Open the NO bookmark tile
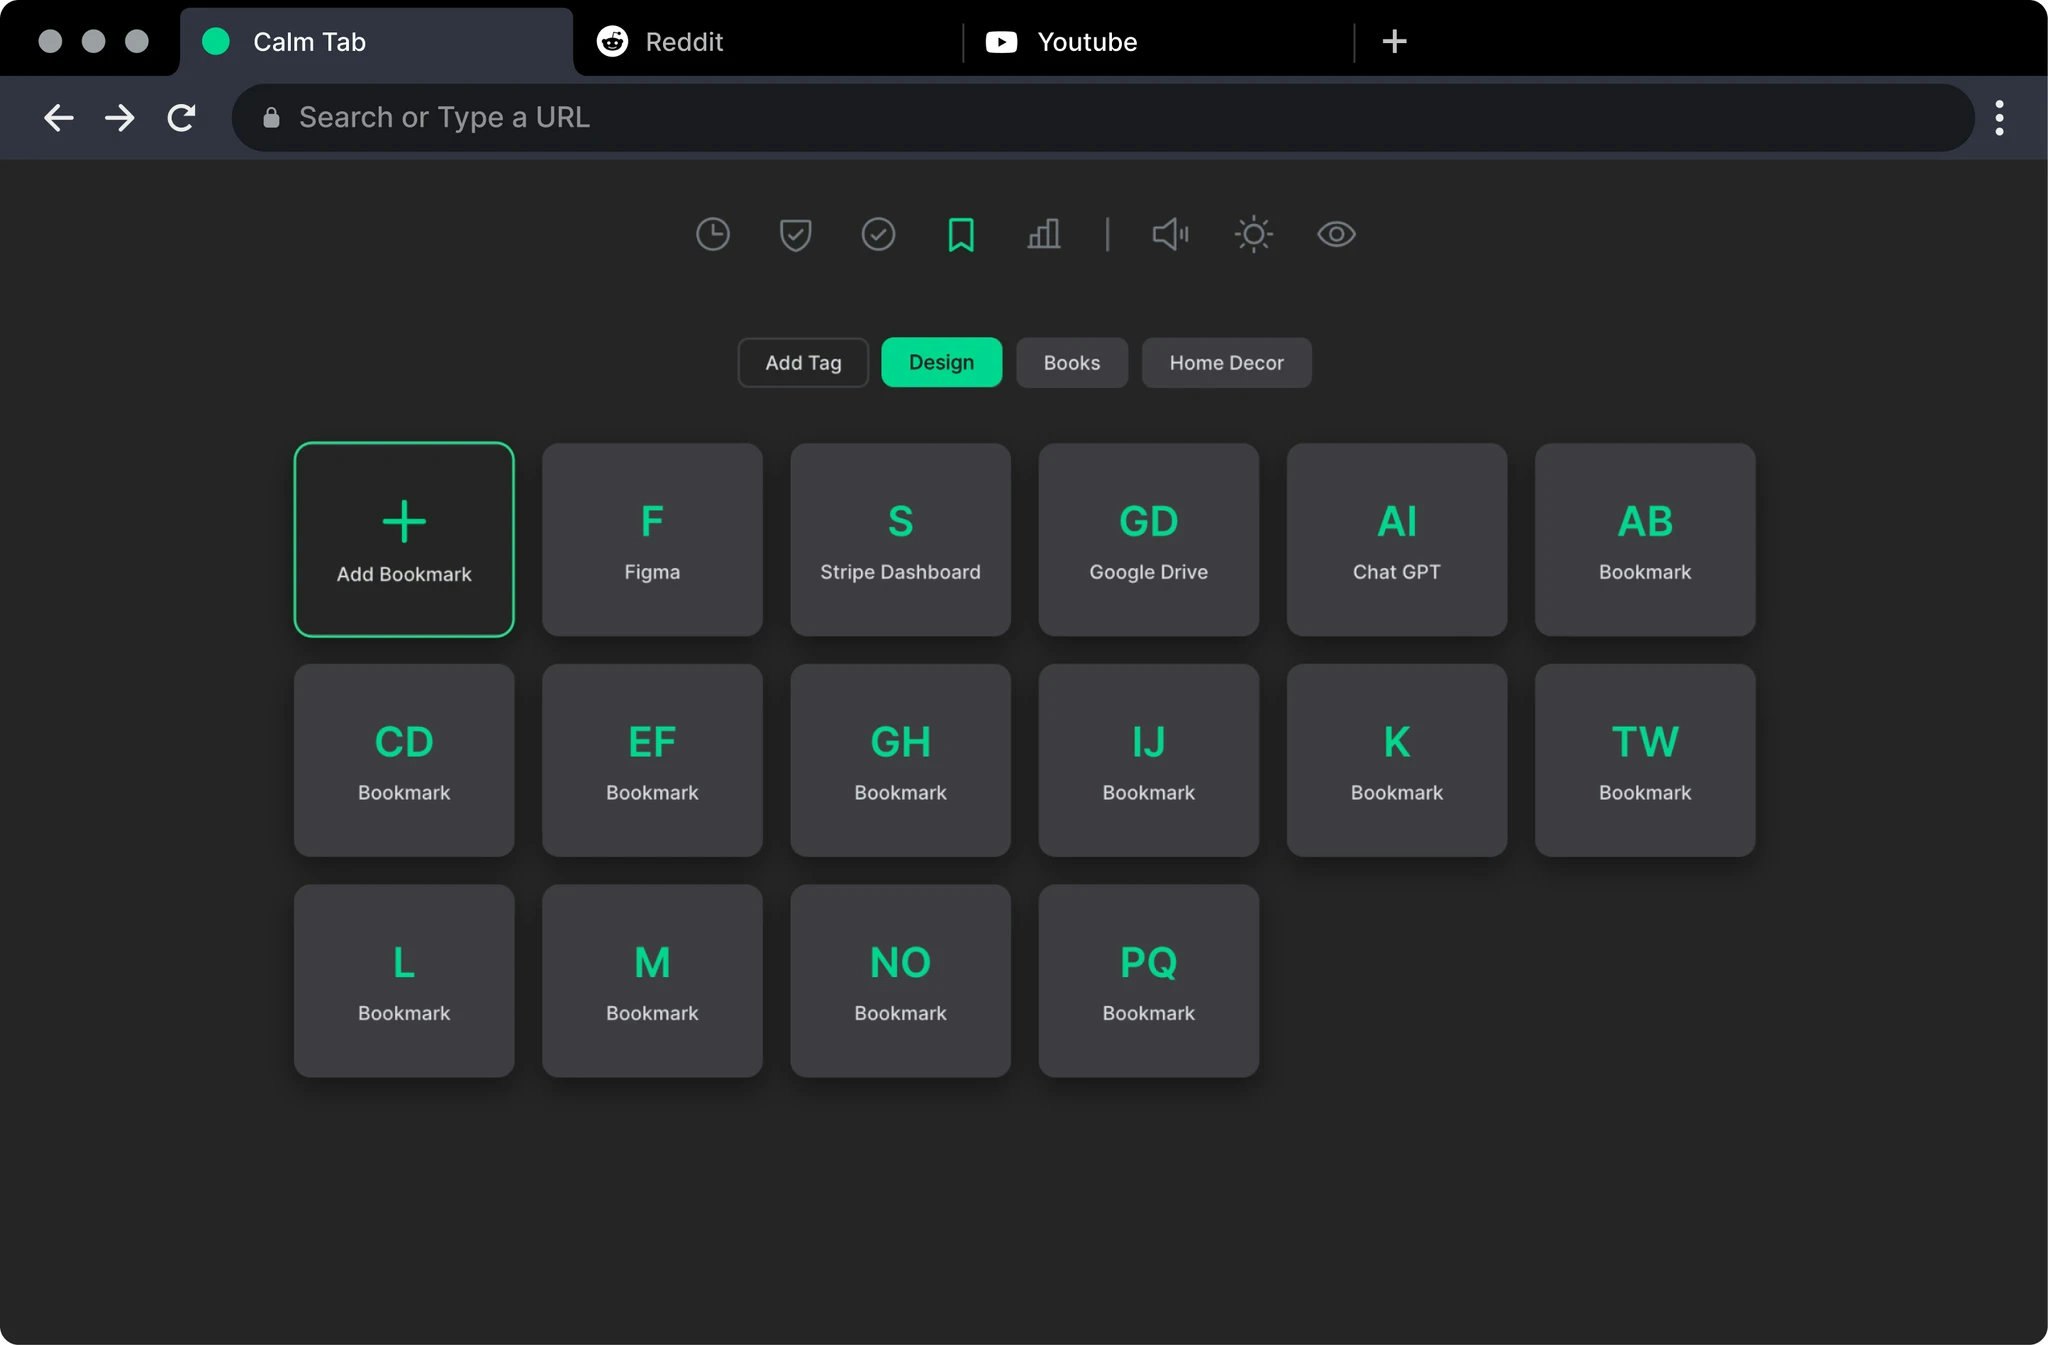The width and height of the screenshot is (2048, 1345). (900, 981)
